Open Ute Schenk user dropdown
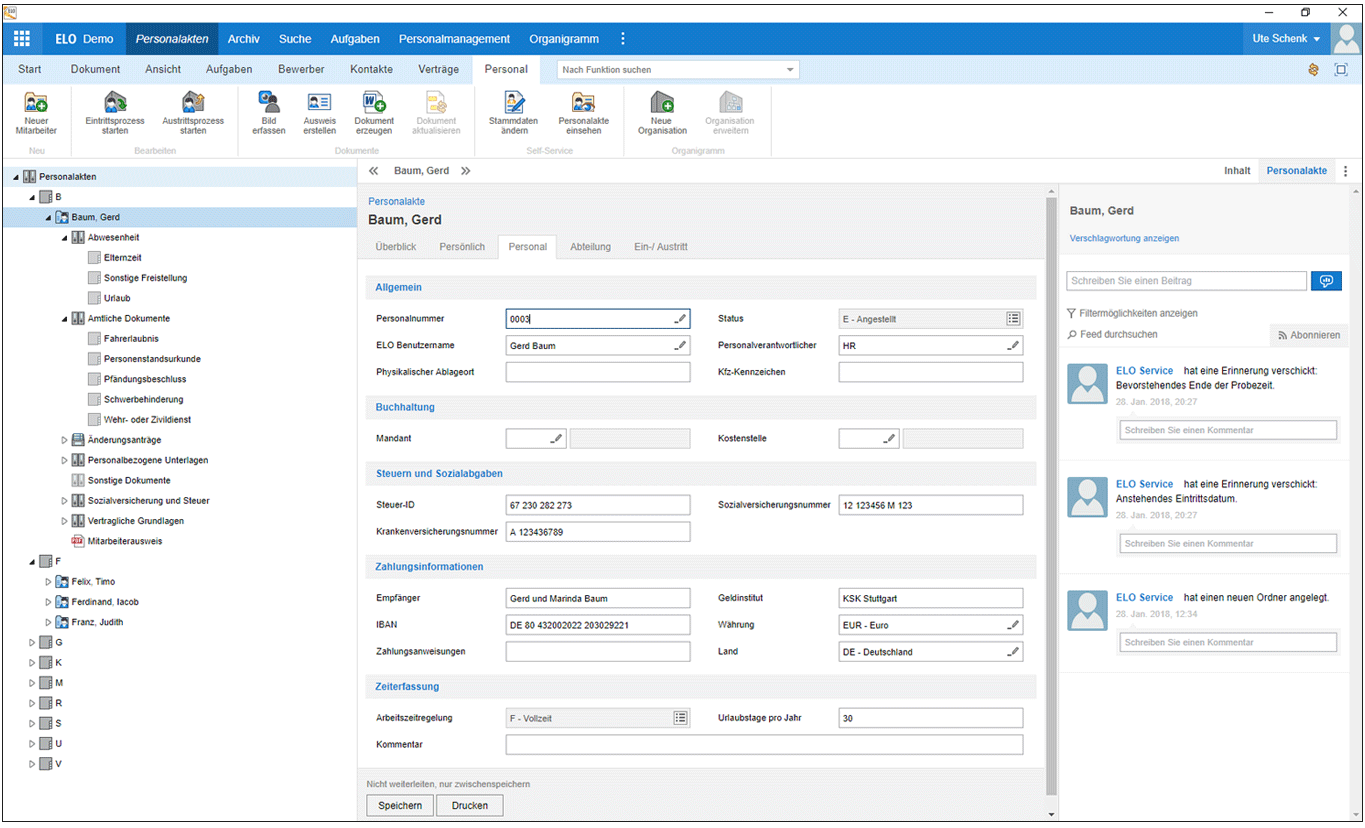The image size is (1365, 828). click(x=1286, y=39)
